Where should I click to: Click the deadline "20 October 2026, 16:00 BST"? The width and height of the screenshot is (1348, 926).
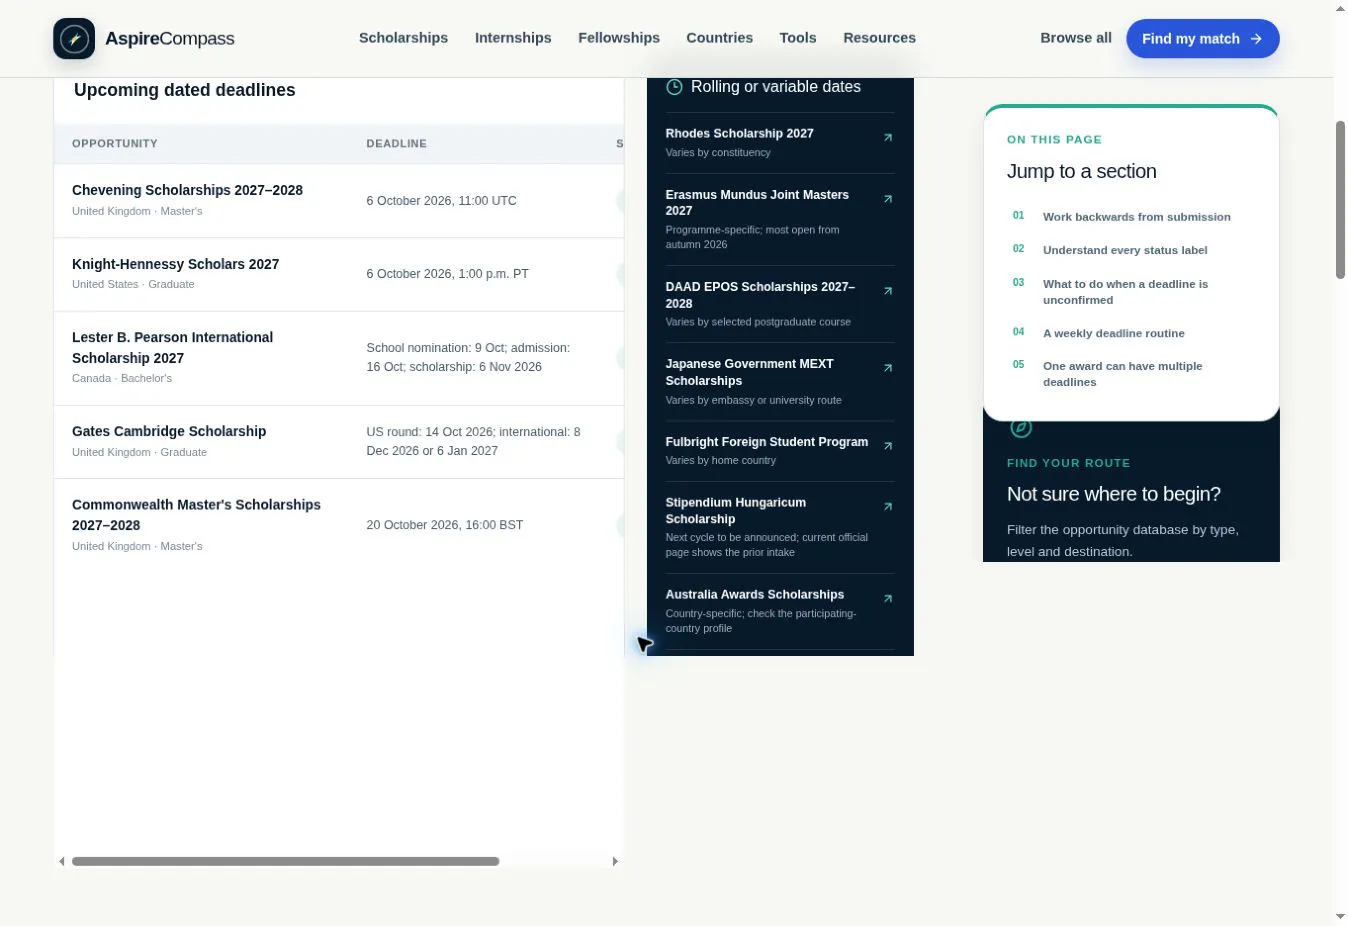(x=444, y=525)
